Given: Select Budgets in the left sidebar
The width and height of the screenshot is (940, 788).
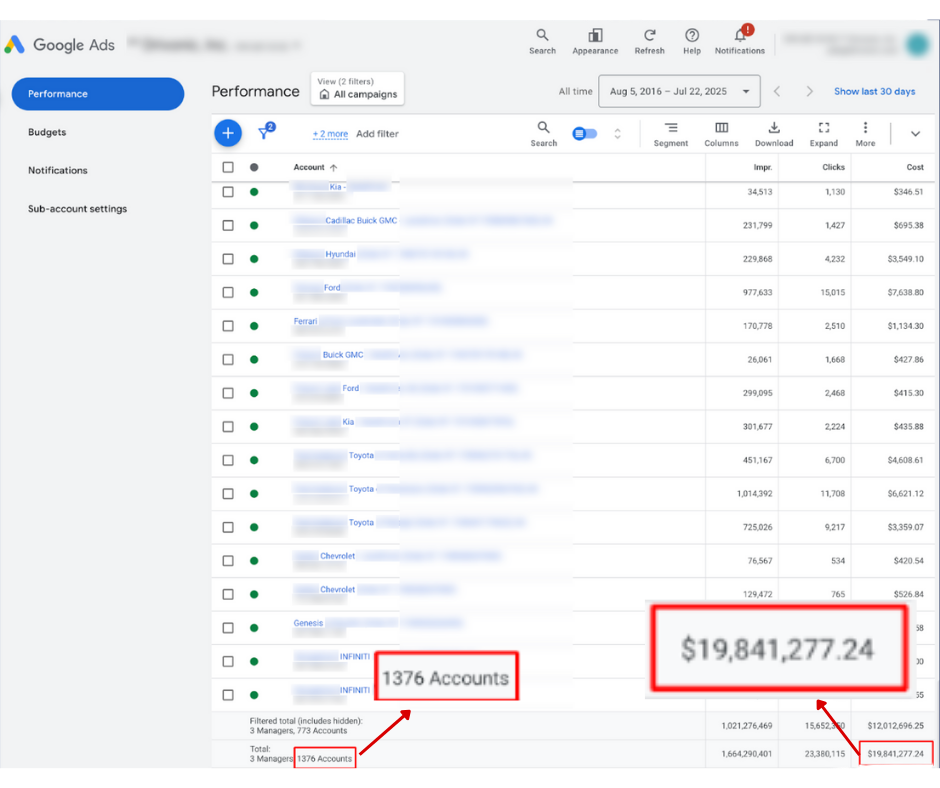Looking at the screenshot, I should [x=47, y=132].
